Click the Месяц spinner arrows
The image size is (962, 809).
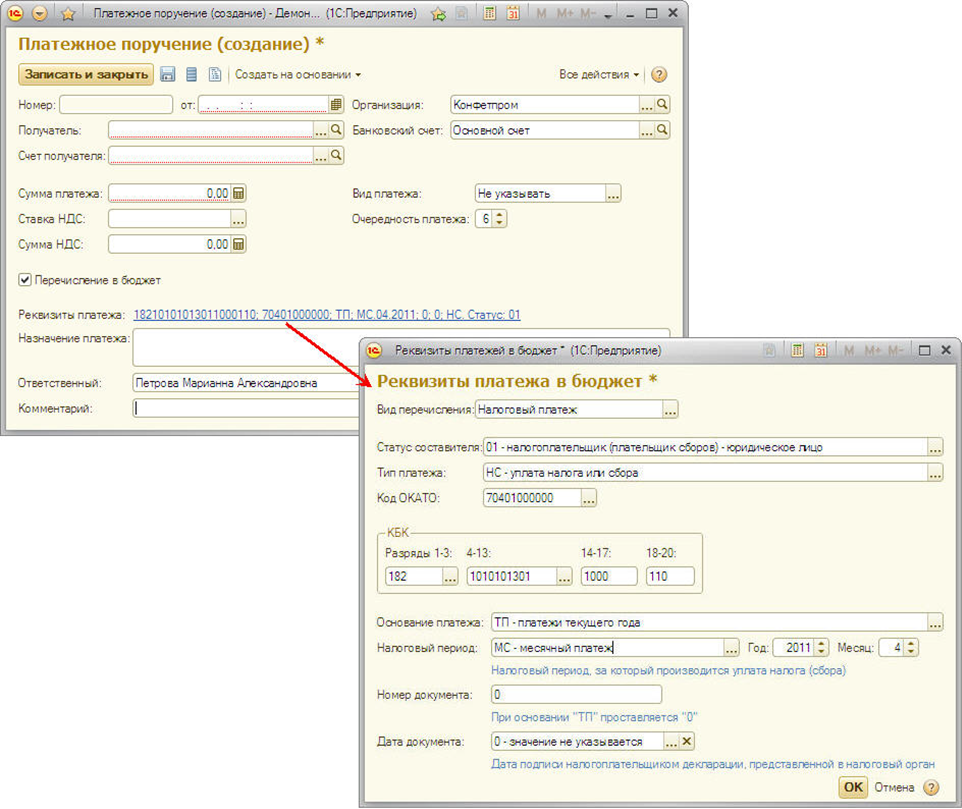pos(911,648)
